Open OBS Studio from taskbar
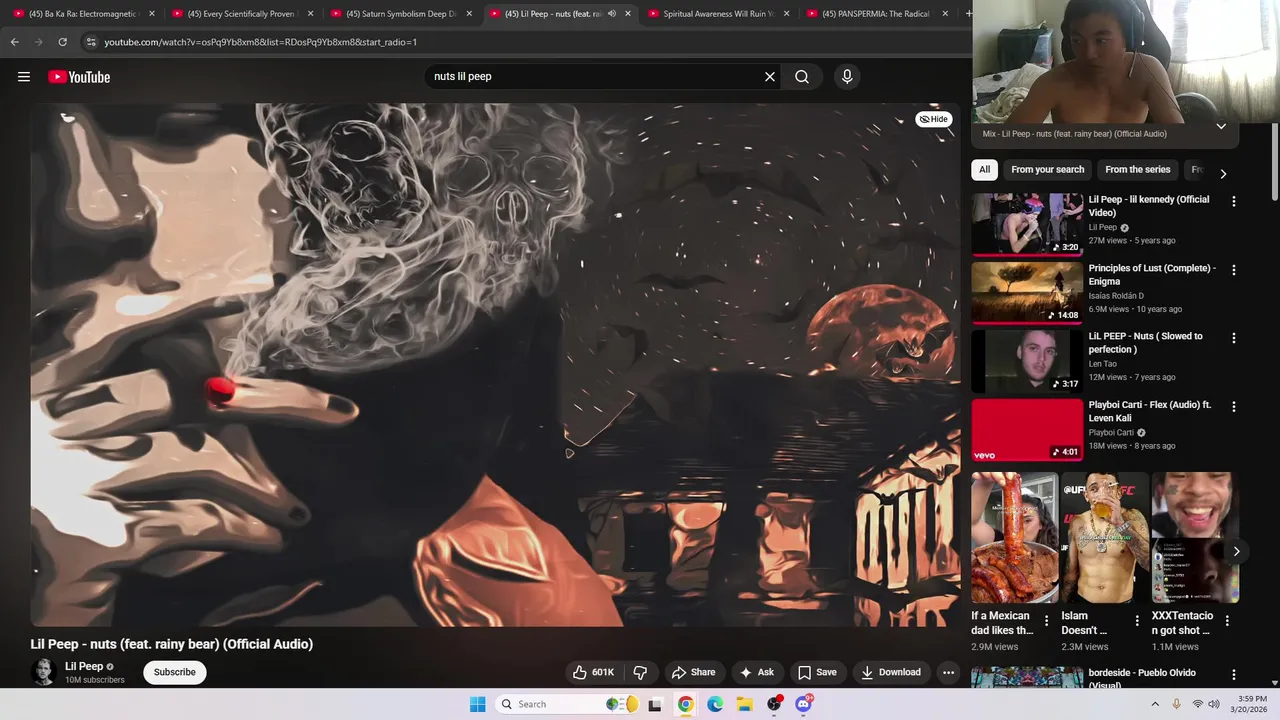The image size is (1280, 720). (774, 704)
